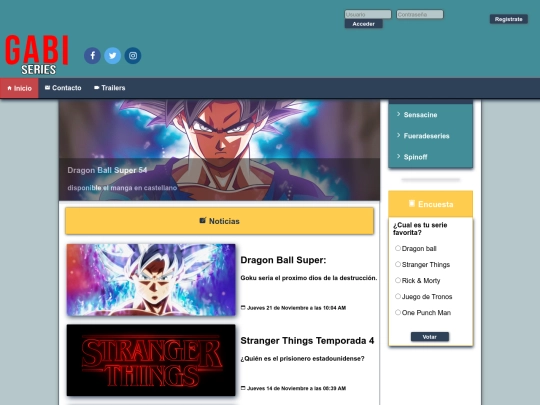Click the GABI Series logo
Screen dimensions: 540x405
pos(37,54)
